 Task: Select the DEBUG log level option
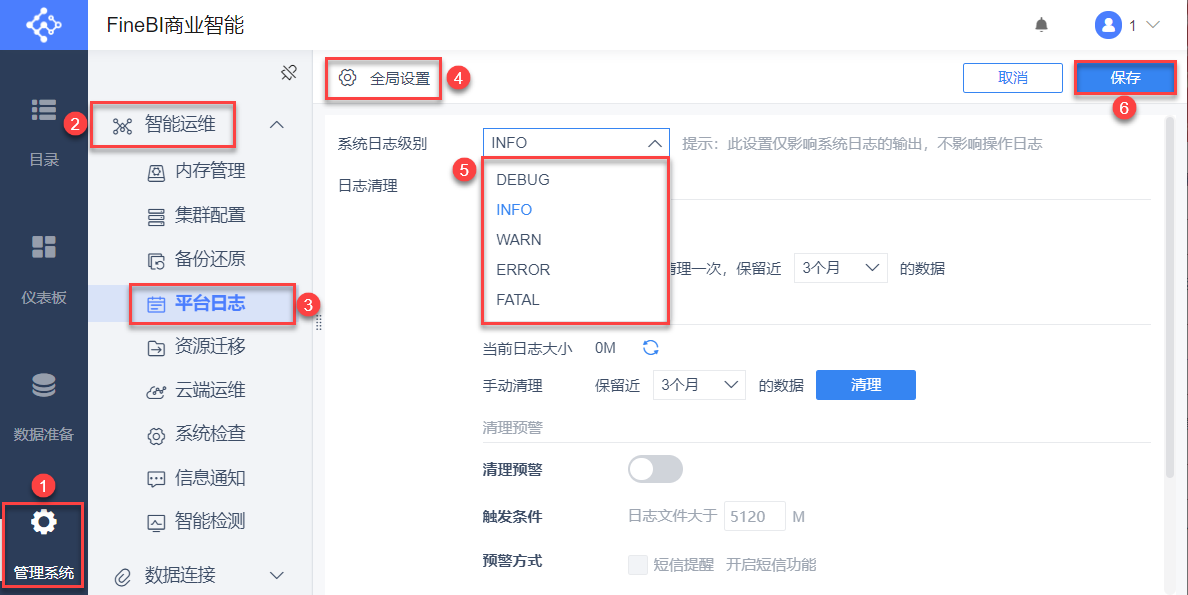[x=523, y=180]
